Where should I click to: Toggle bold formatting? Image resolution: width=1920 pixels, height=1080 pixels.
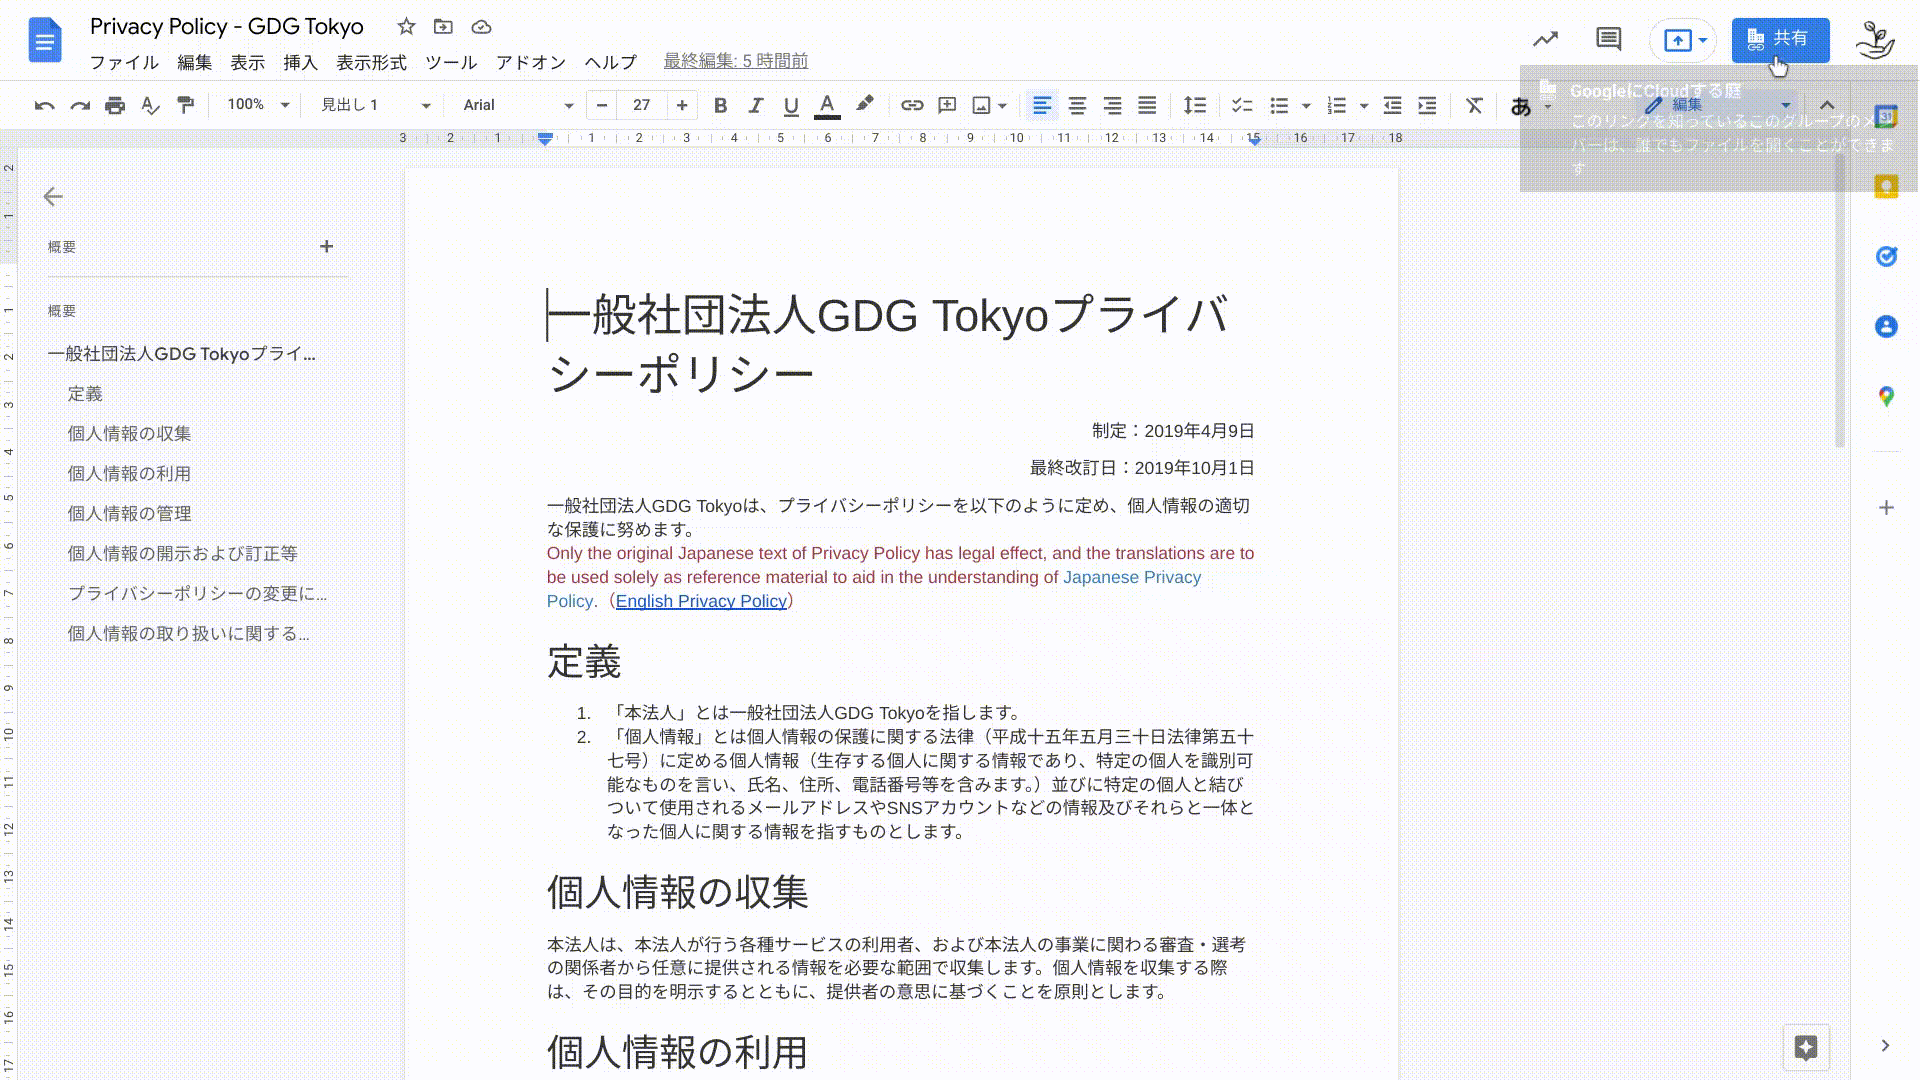click(x=720, y=105)
